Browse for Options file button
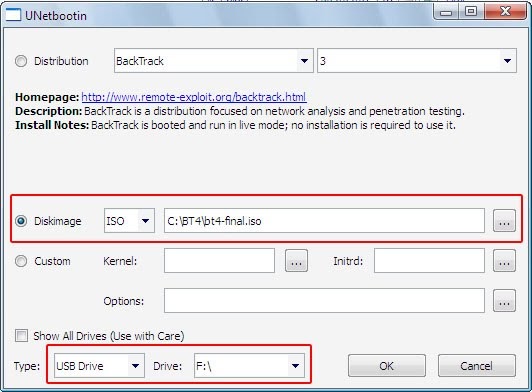The height and width of the screenshot is (392, 532). [x=505, y=301]
